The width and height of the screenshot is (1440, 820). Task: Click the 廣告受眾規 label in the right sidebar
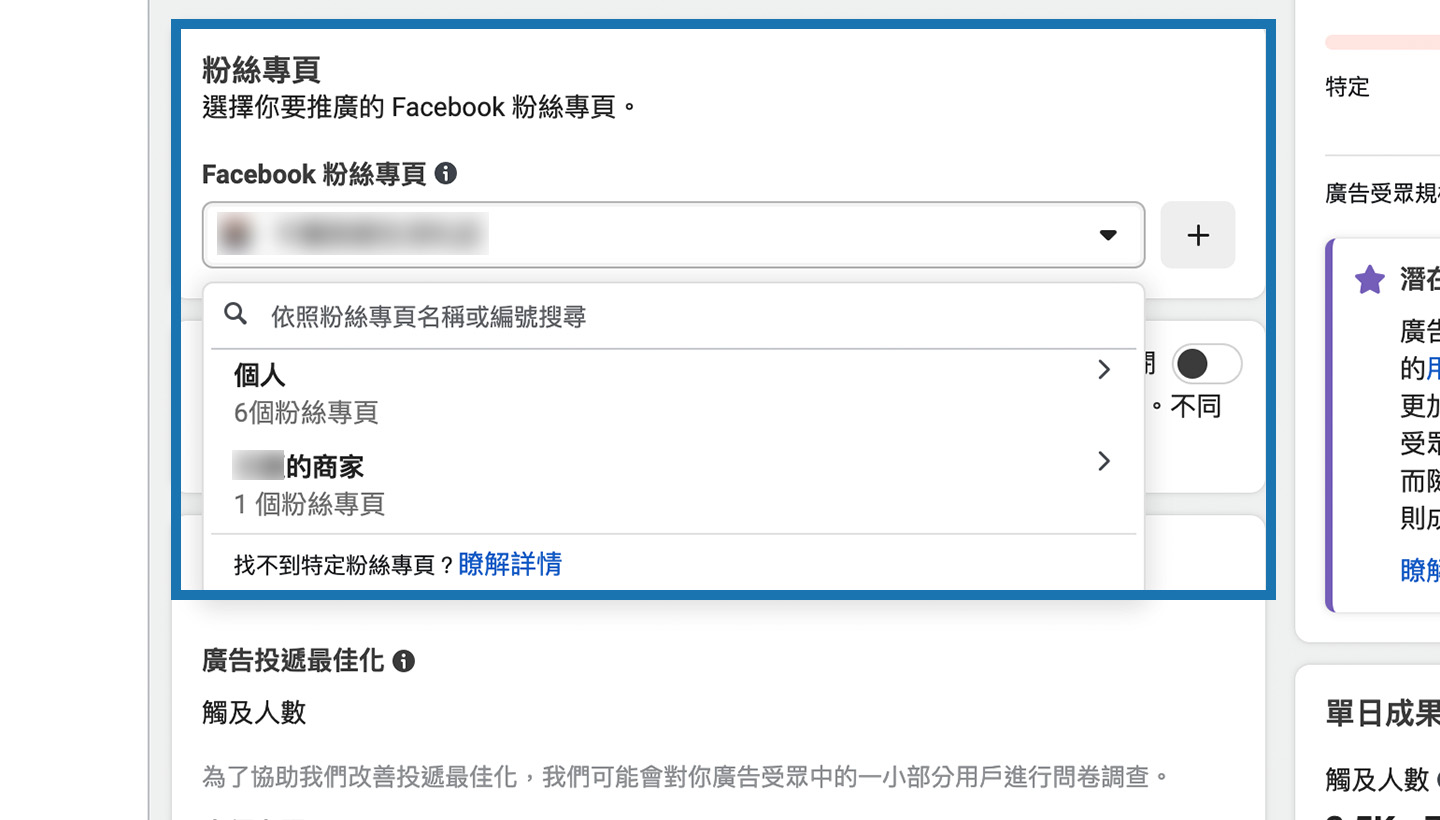point(1382,194)
